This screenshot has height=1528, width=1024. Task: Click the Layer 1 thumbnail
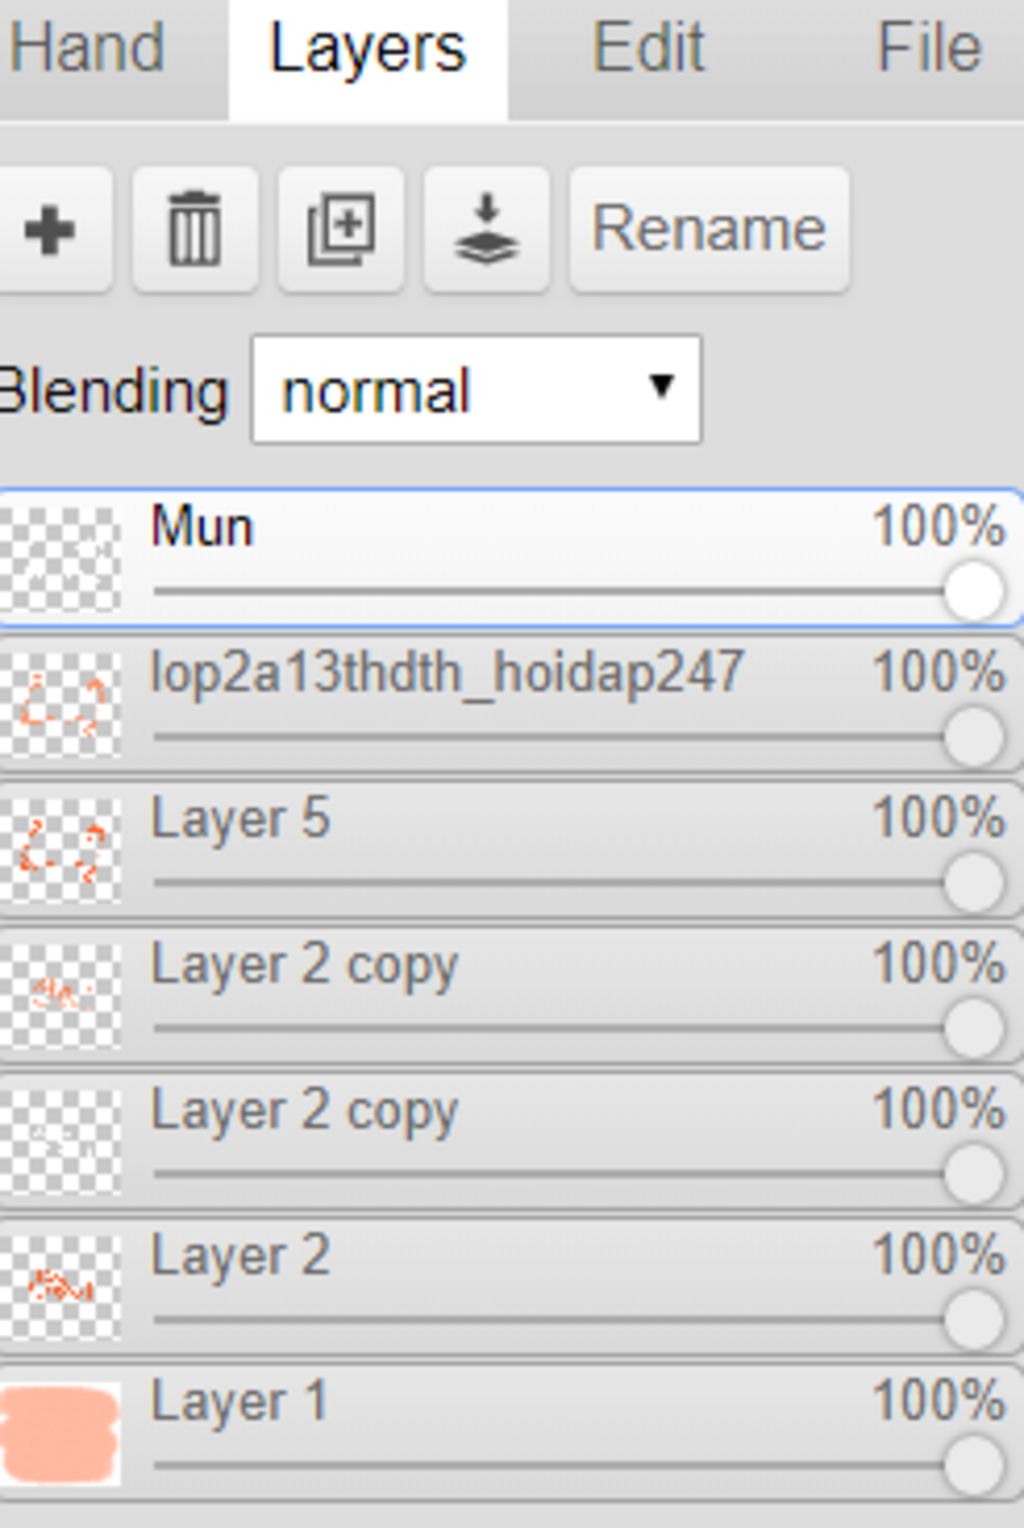click(60, 1433)
